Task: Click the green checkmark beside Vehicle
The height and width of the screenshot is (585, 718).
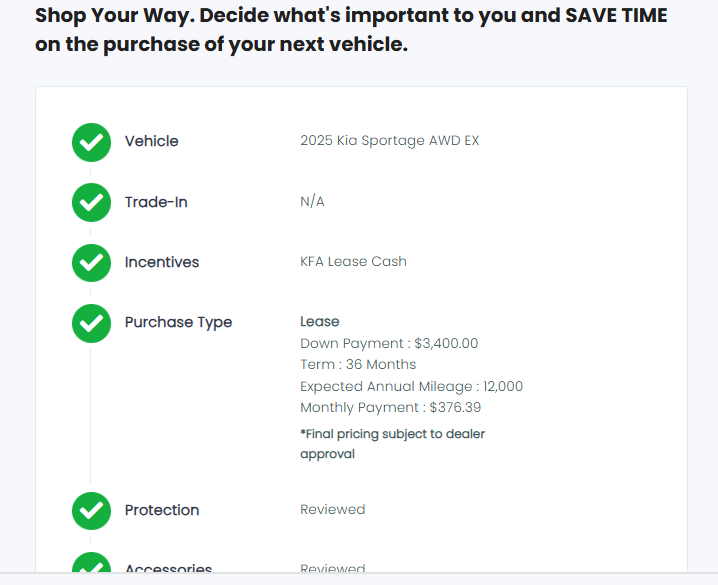Action: pyautogui.click(x=91, y=142)
